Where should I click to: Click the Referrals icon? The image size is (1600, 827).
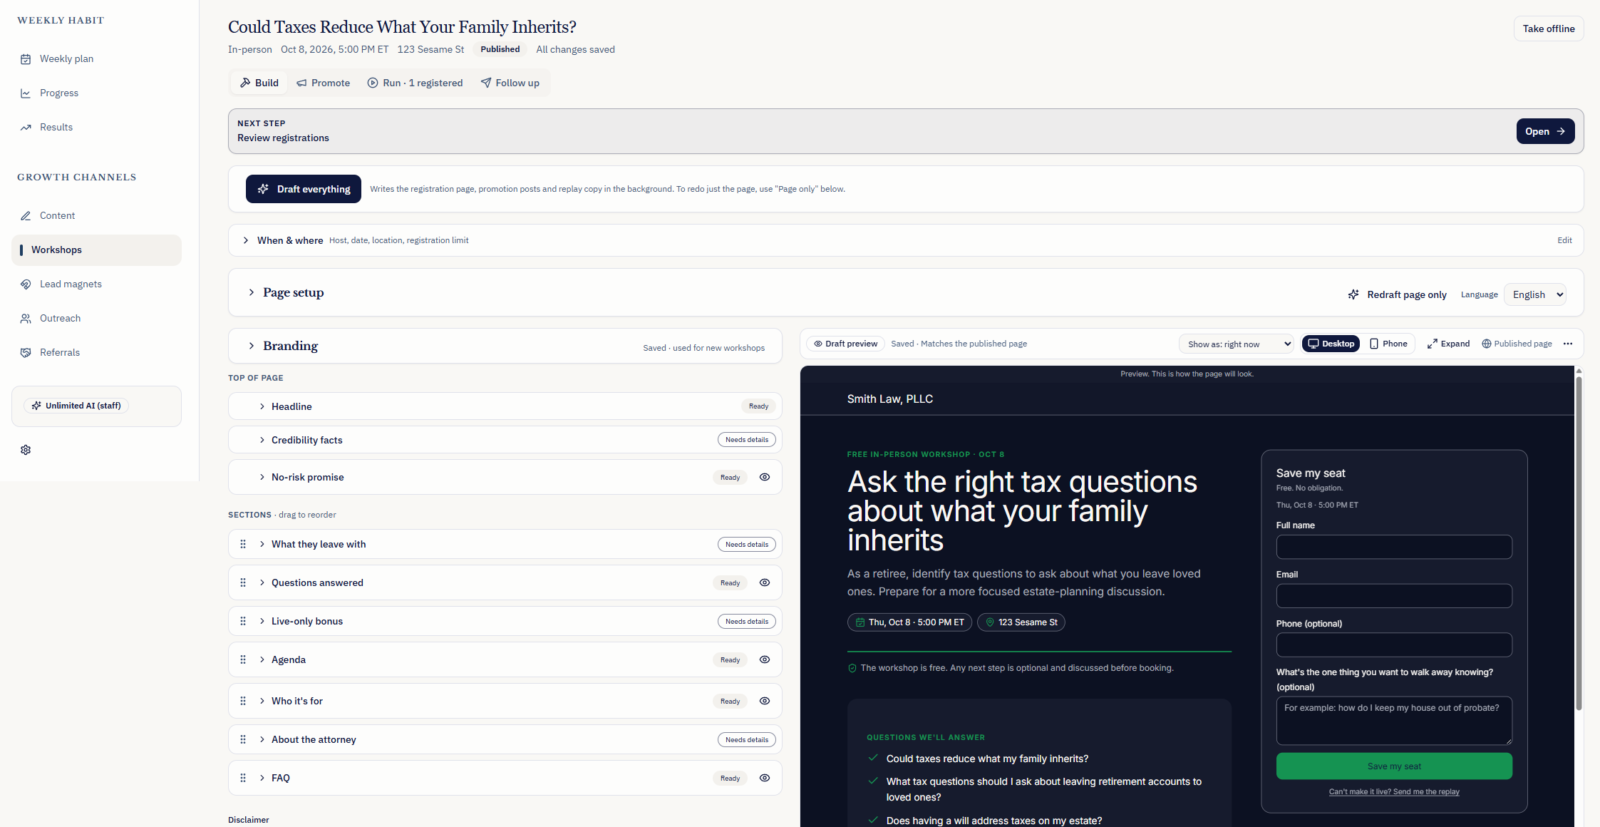26,352
